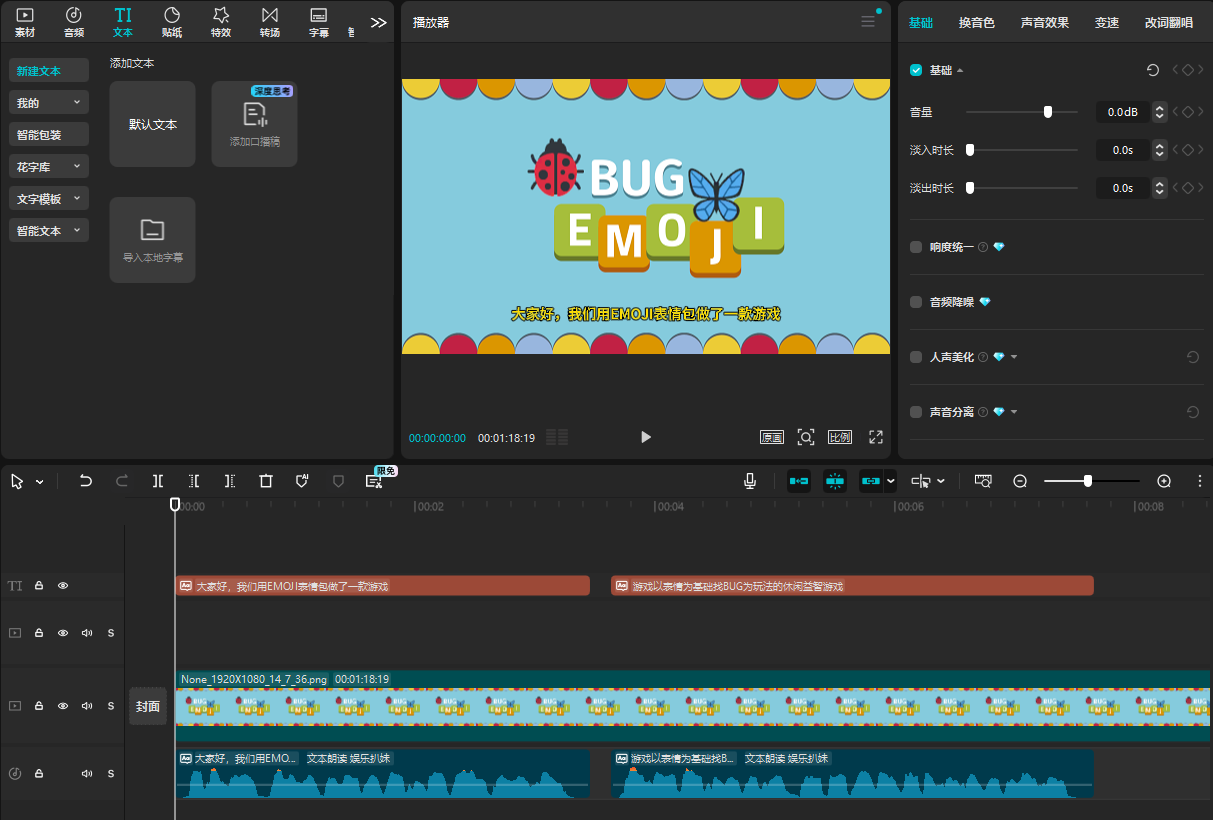The height and width of the screenshot is (820, 1213).
Task: Hide the text track with eye icon
Action: coord(63,586)
